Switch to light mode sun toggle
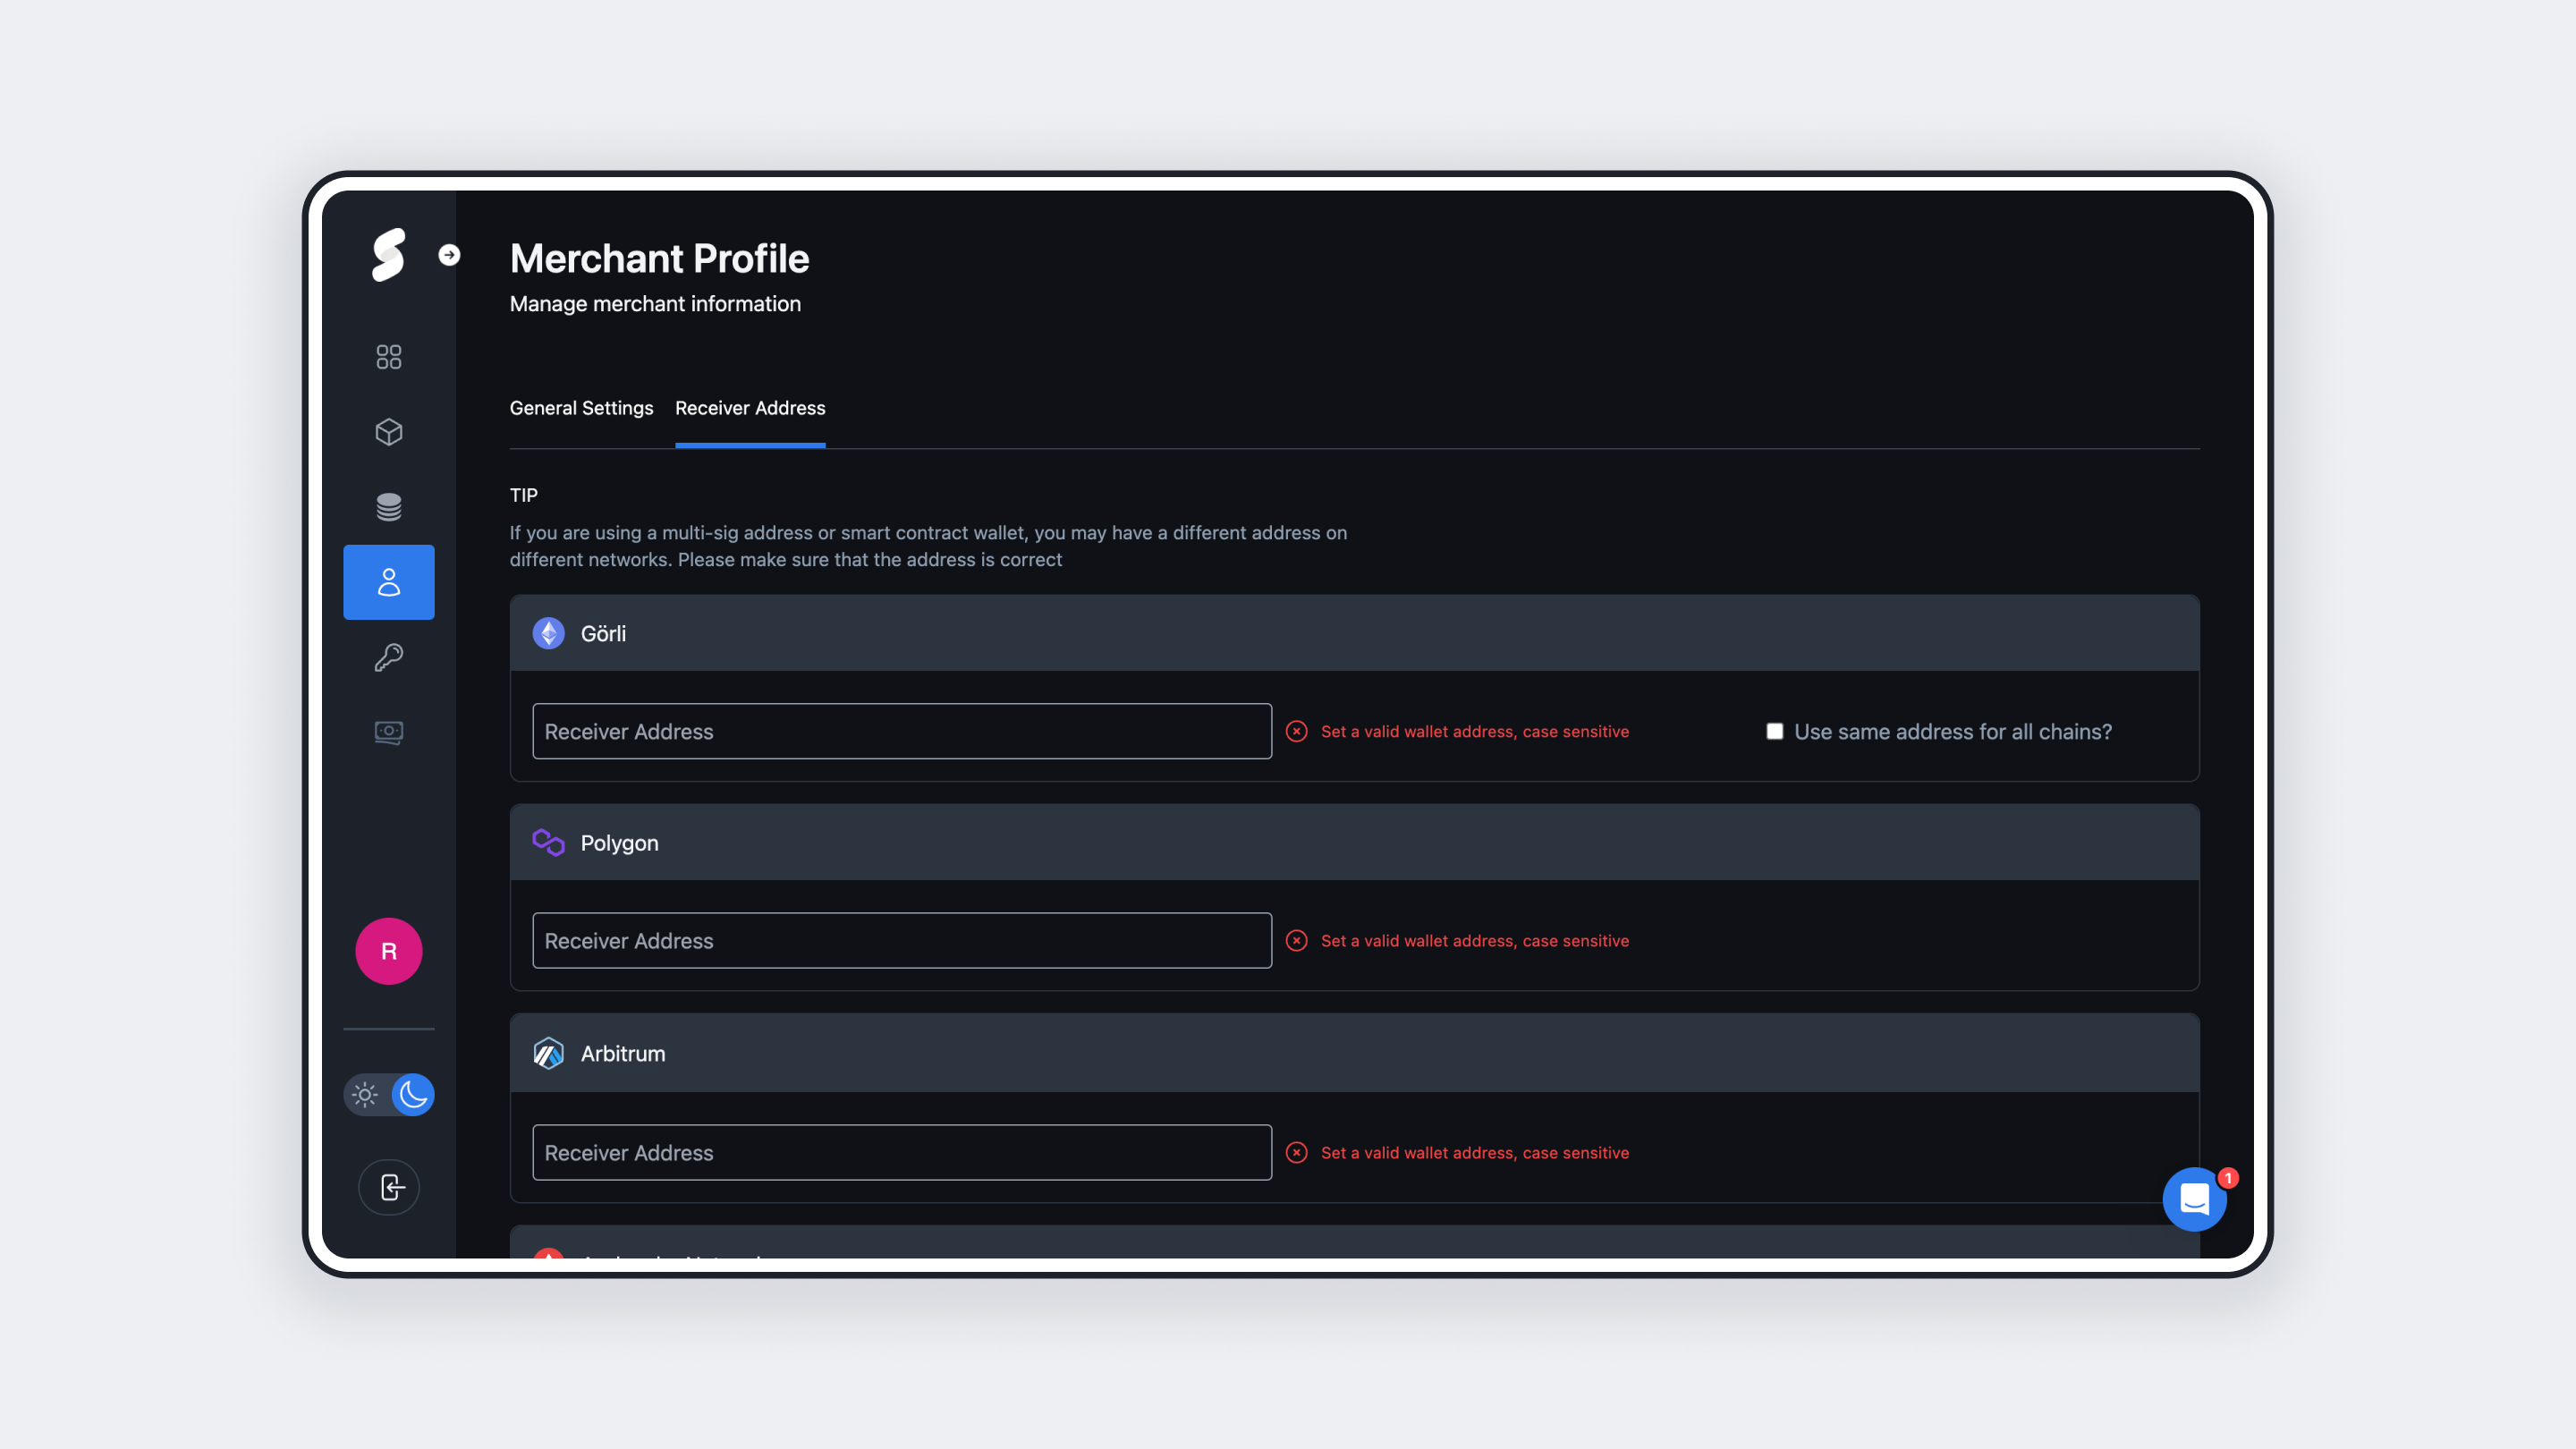The image size is (2576, 1449). click(x=365, y=1094)
